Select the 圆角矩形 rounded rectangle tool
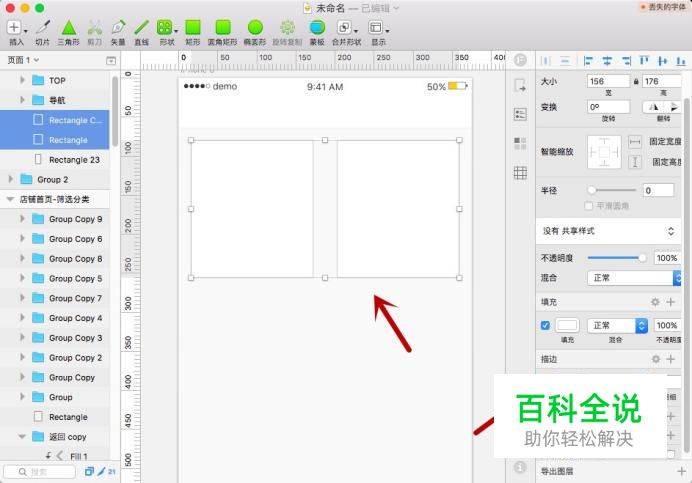The width and height of the screenshot is (692, 483). (x=222, y=33)
